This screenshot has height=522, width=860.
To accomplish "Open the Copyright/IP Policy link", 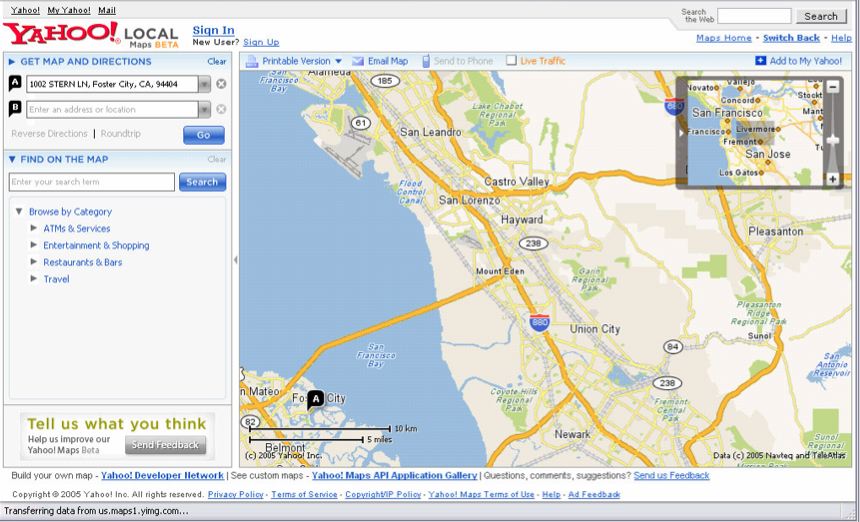I will tap(383, 495).
